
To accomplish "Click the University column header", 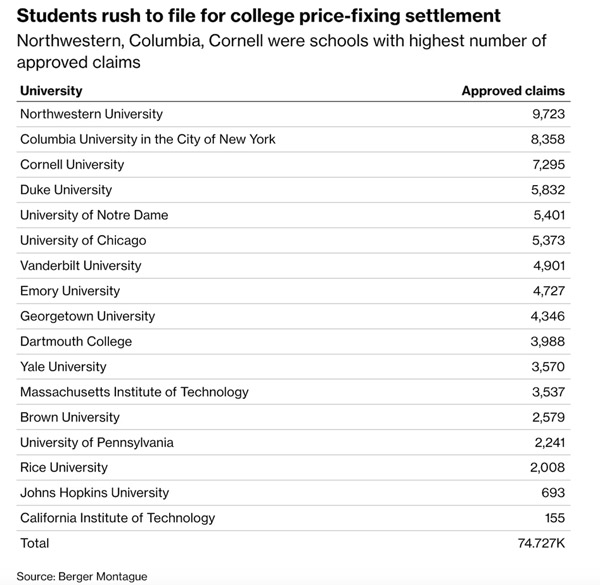I will pos(51,91).
